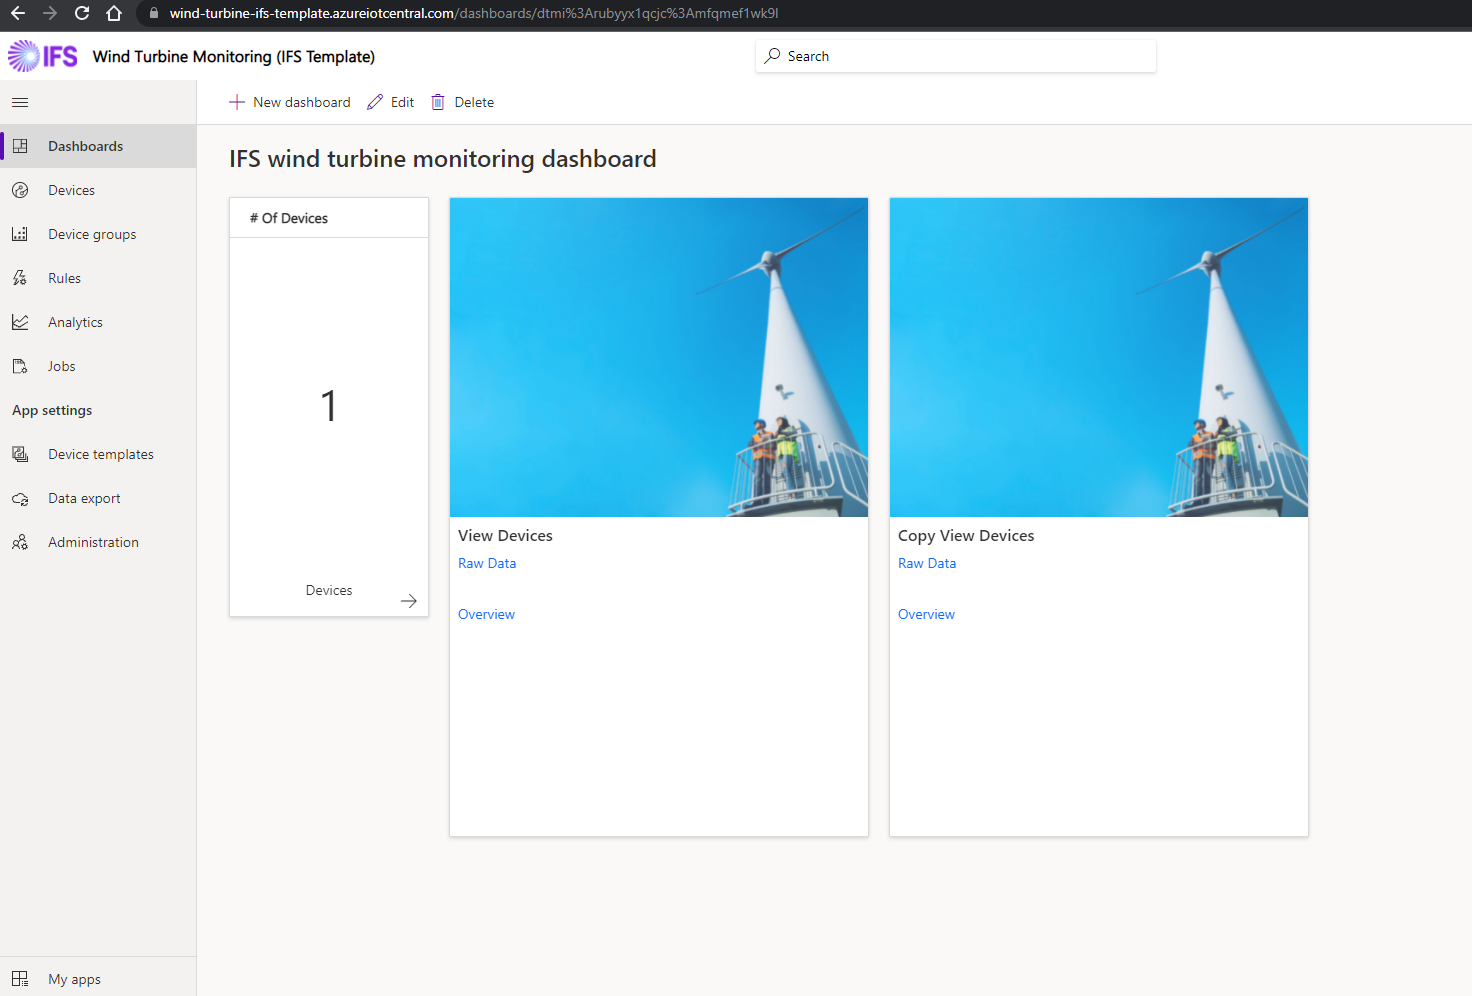The width and height of the screenshot is (1472, 996).
Task: Reload the page with the browser refresh button
Action: (x=81, y=15)
